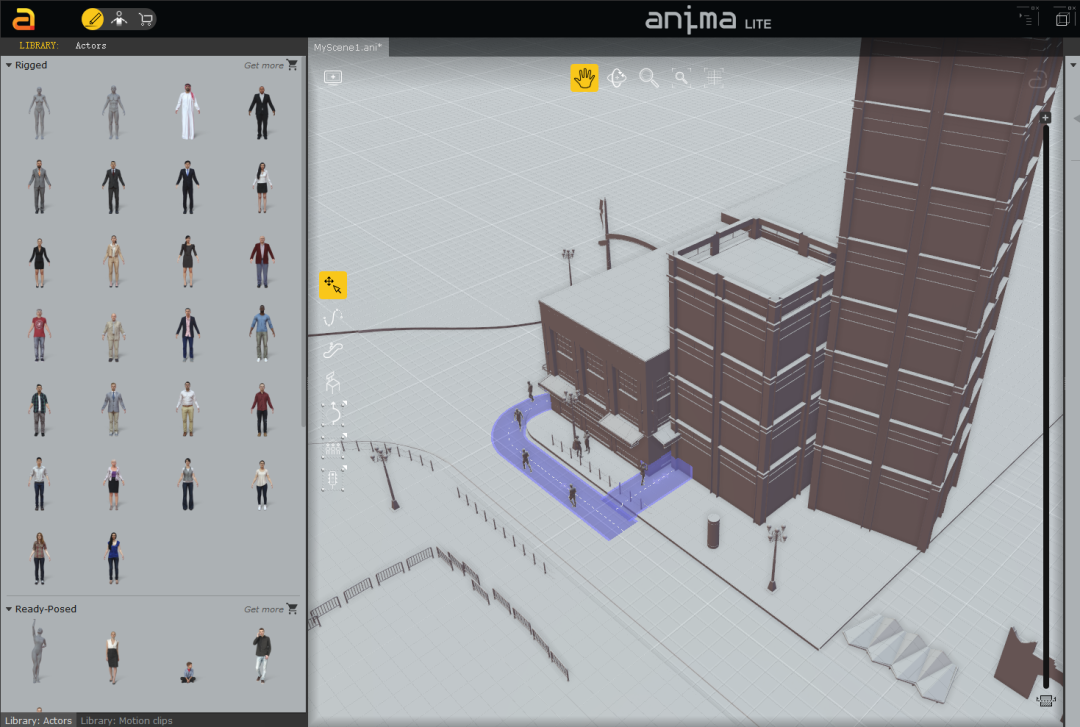The width and height of the screenshot is (1080, 727).
Task: Select the magnifier zoom tool
Action: point(649,78)
